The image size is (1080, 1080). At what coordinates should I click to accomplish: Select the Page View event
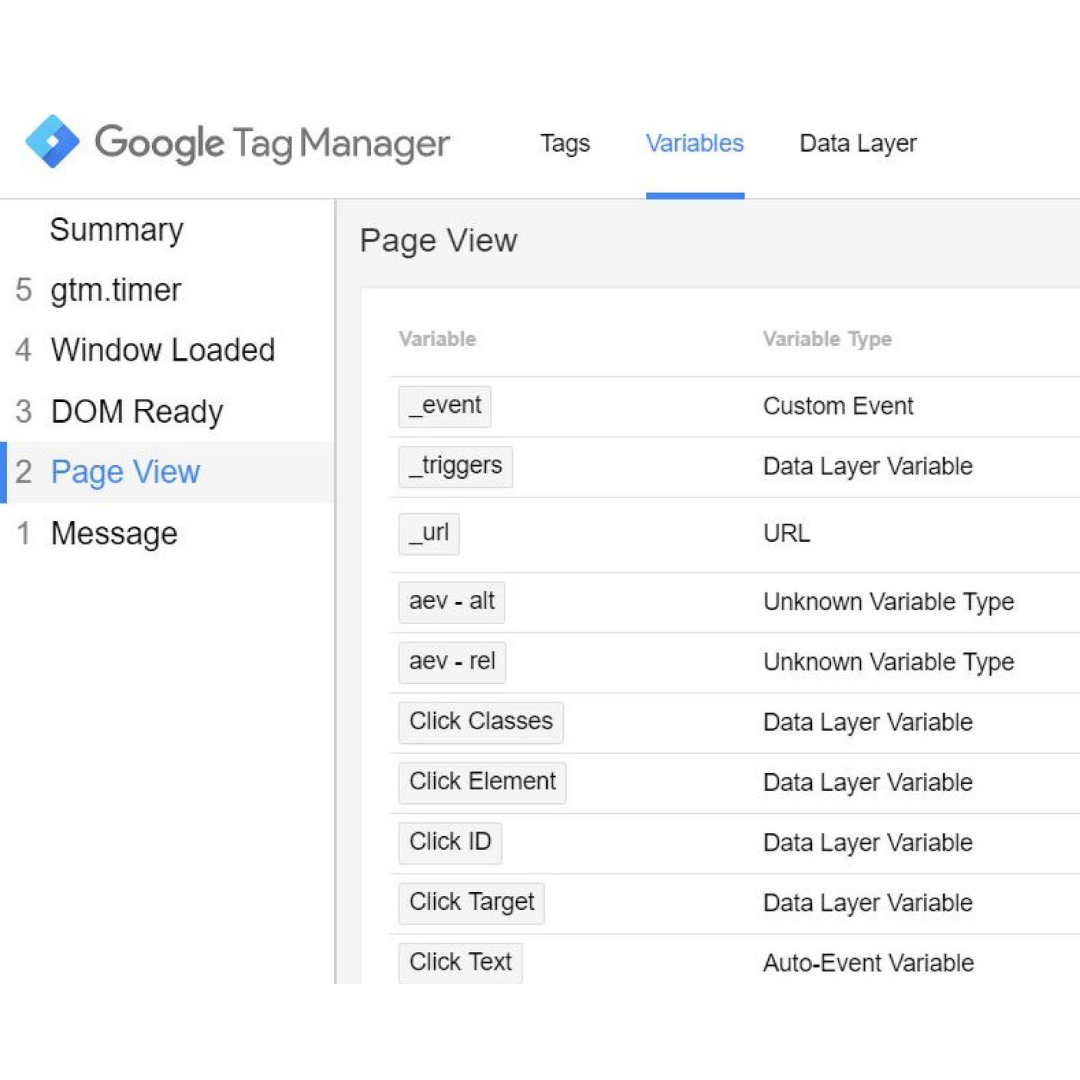click(167, 472)
